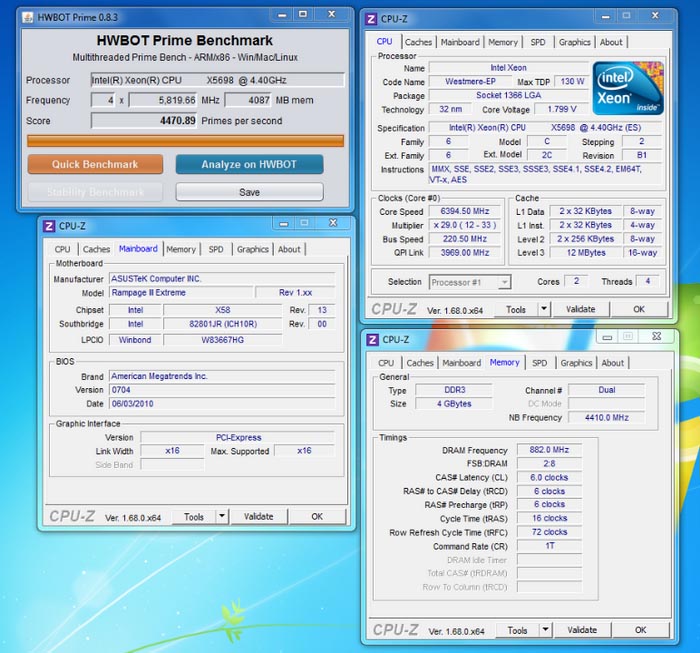Viewport: 700px width, 653px height.
Task: Click OK in the Memory CPU-Z window
Action: (x=641, y=630)
